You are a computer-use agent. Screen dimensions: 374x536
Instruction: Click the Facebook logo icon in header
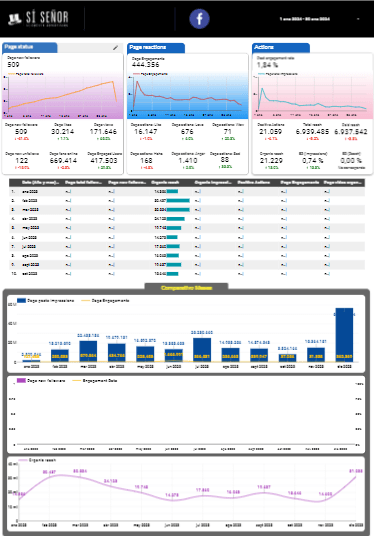tap(199, 18)
